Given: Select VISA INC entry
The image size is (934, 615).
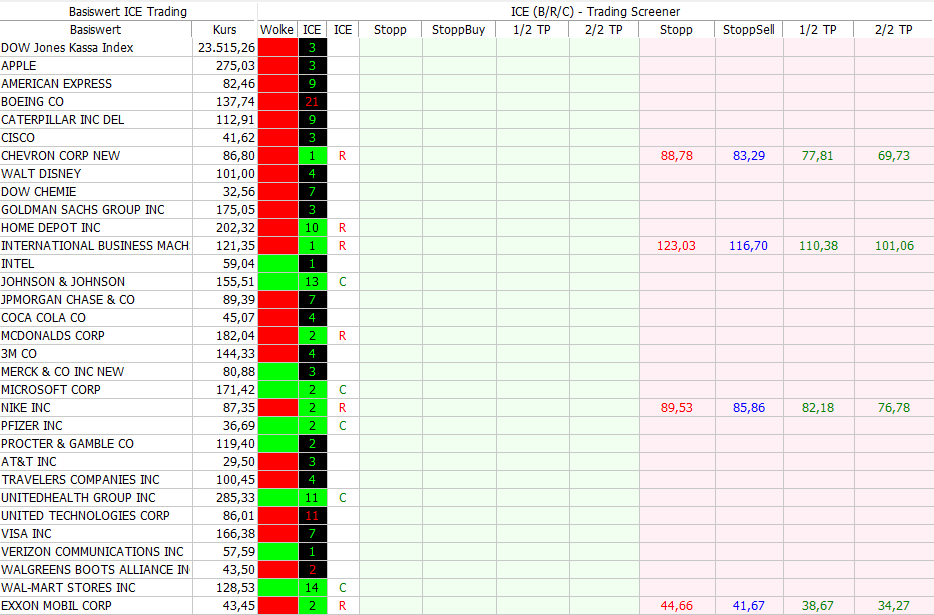Looking at the screenshot, I should [26, 533].
